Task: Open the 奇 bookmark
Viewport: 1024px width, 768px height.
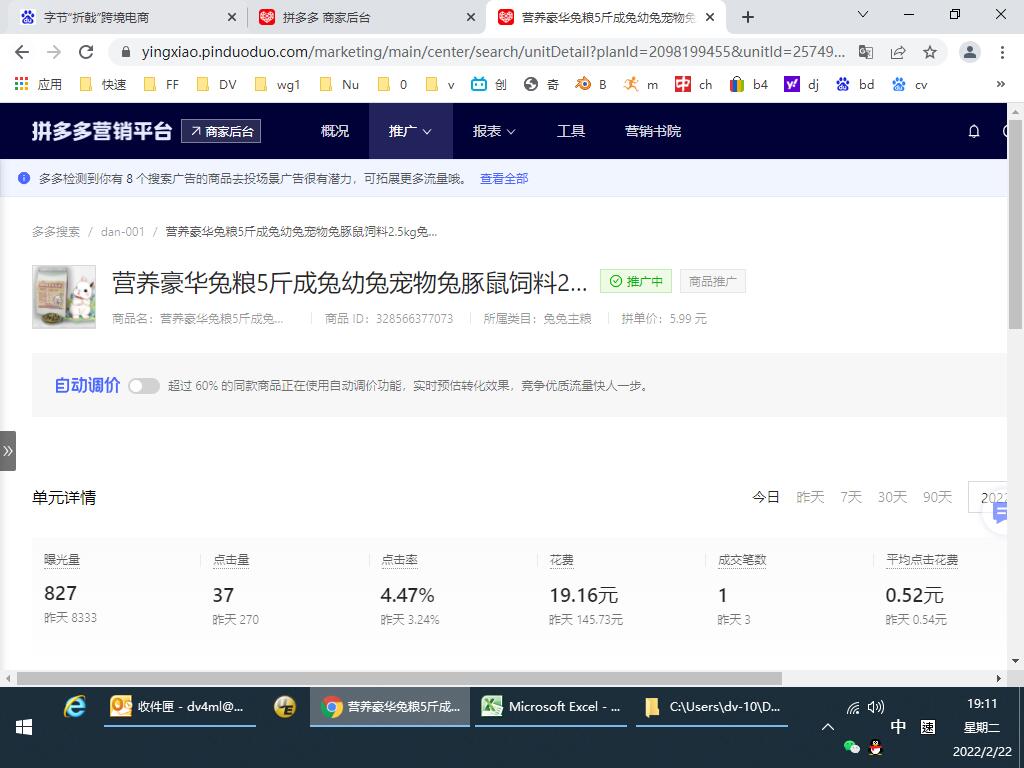Action: point(541,84)
